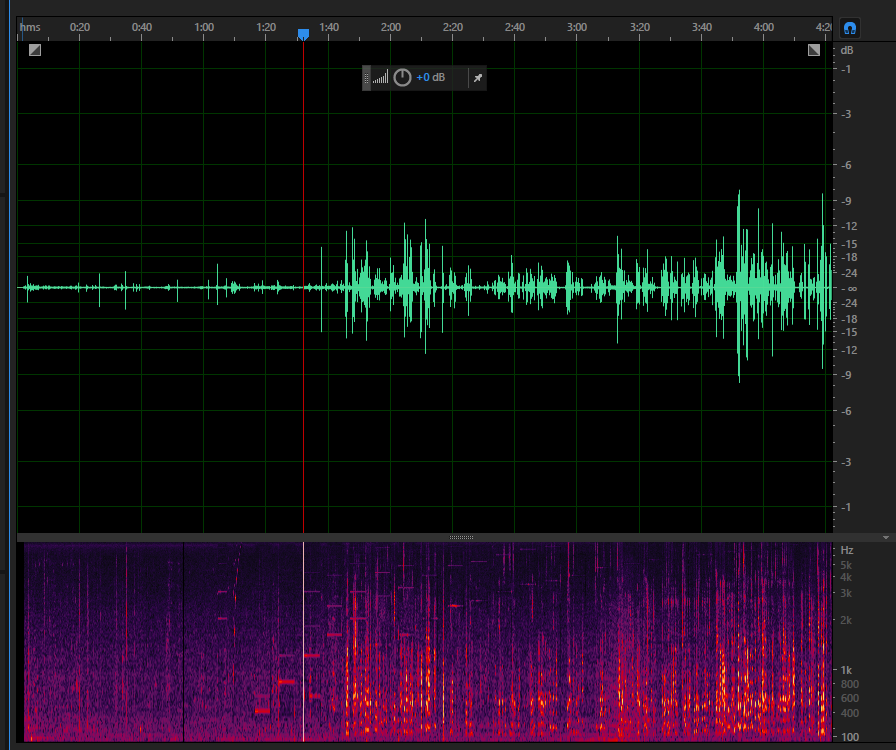Click the 3:40 mark on the time ruler
Screen dimensions: 896x750
tap(702, 27)
